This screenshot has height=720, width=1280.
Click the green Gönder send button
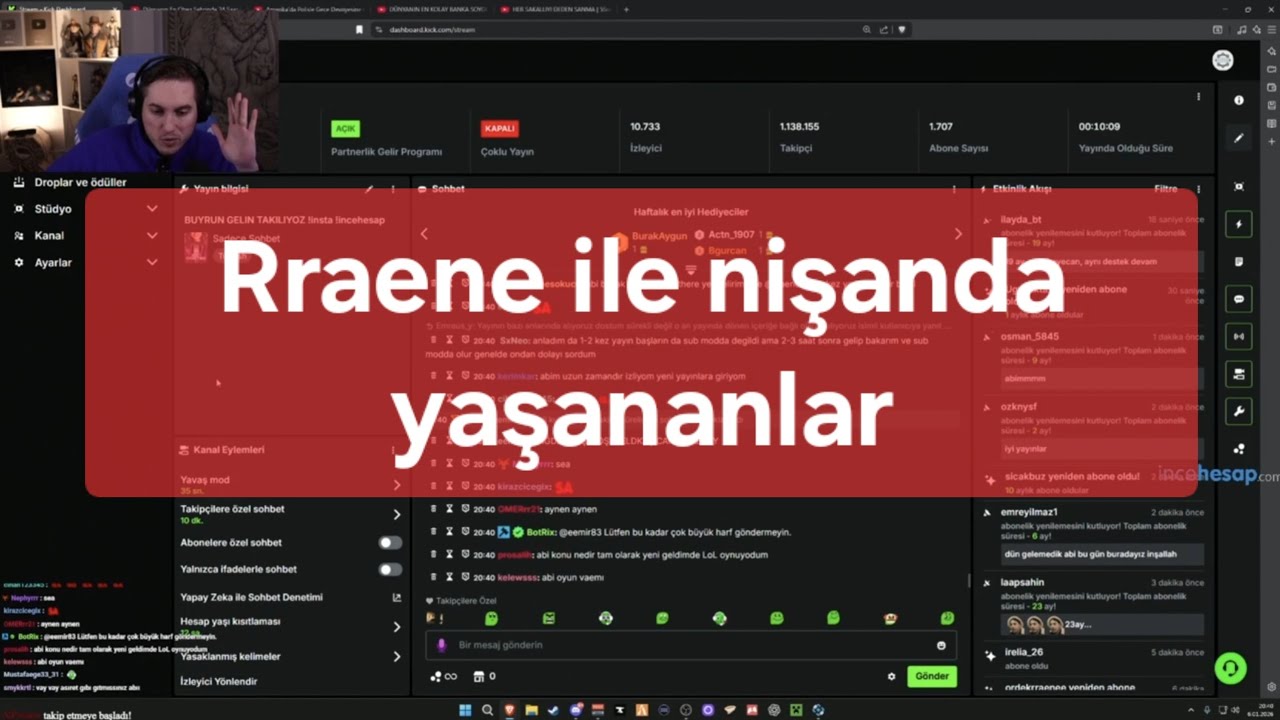932,676
